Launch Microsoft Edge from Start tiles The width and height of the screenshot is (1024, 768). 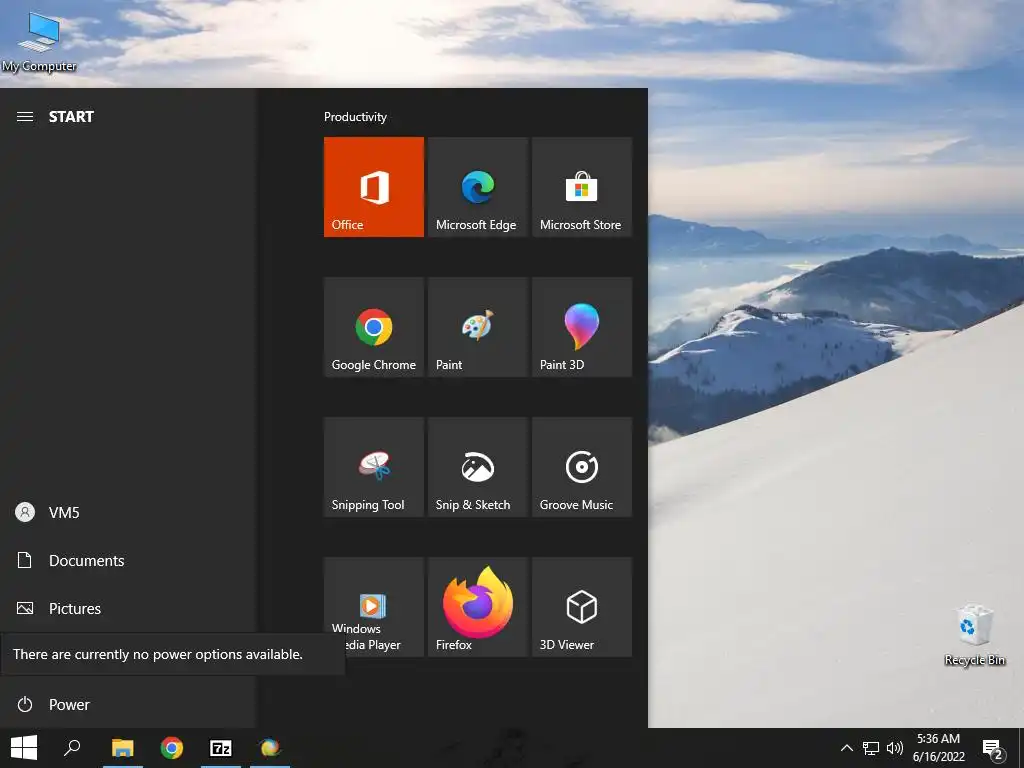[x=477, y=187]
